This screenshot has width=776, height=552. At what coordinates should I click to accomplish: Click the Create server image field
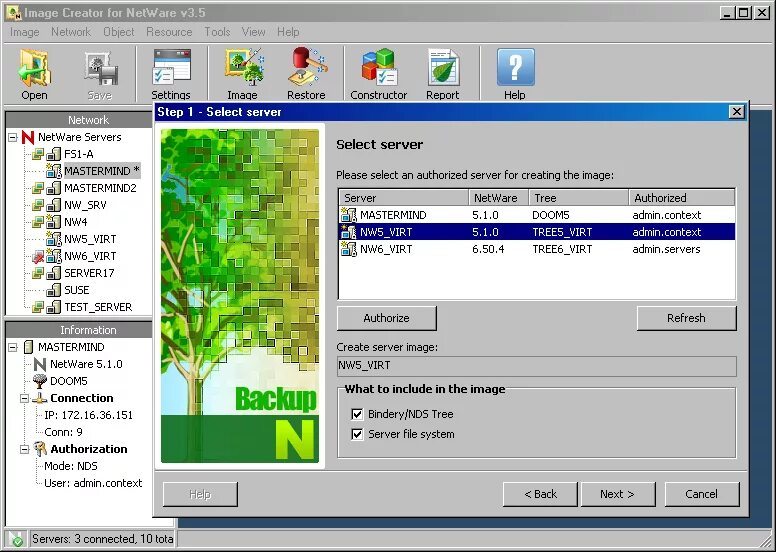[x=536, y=366]
